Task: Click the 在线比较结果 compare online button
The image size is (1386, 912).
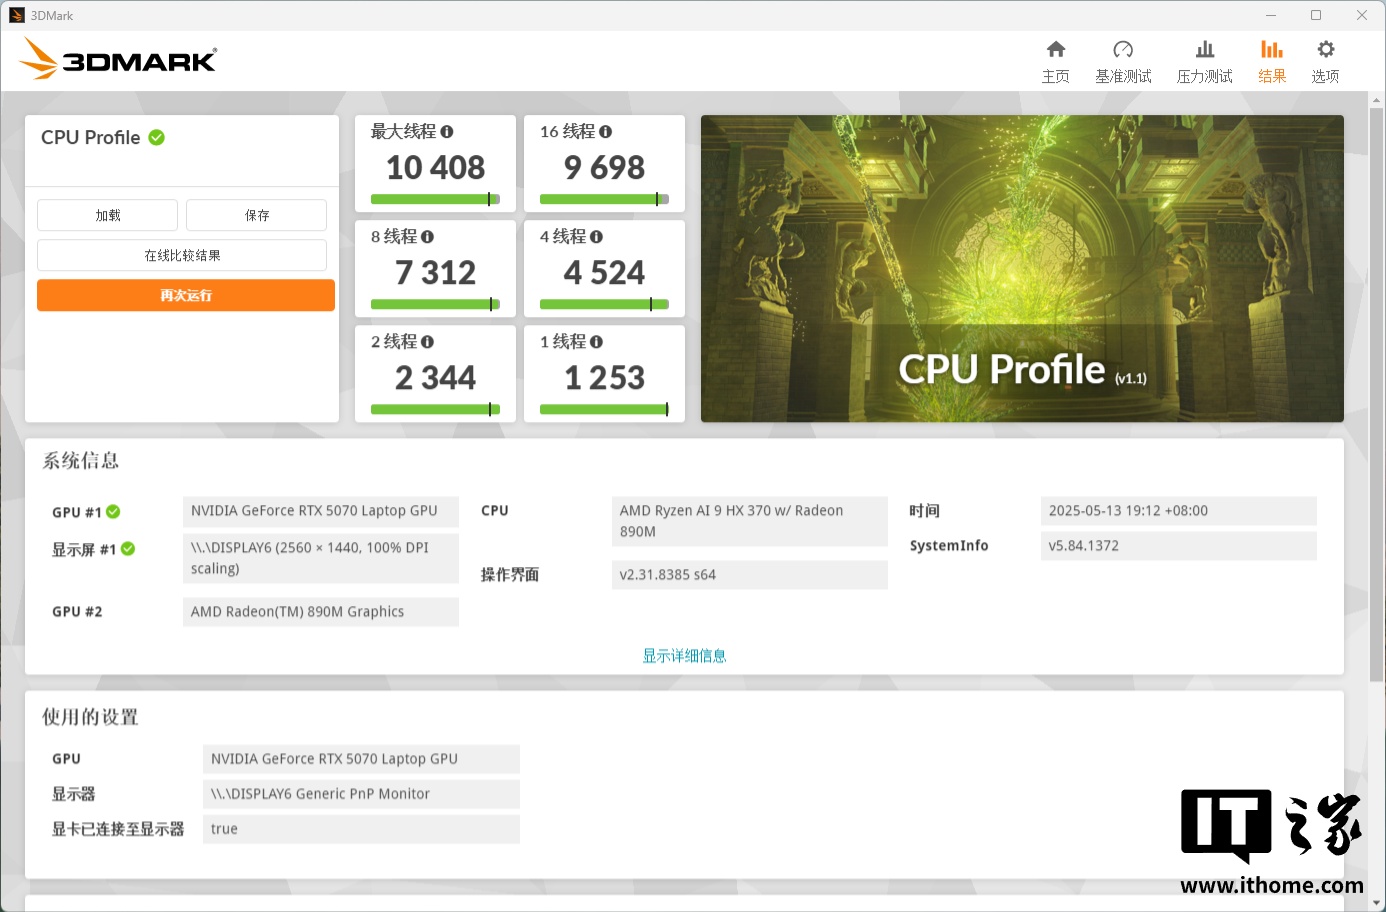Action: 182,255
